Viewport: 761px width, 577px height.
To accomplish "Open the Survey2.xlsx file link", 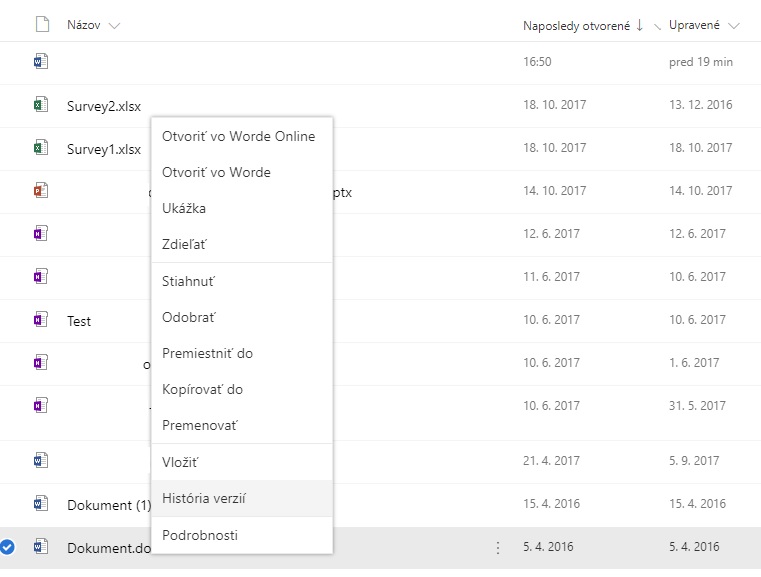I will click(104, 106).
